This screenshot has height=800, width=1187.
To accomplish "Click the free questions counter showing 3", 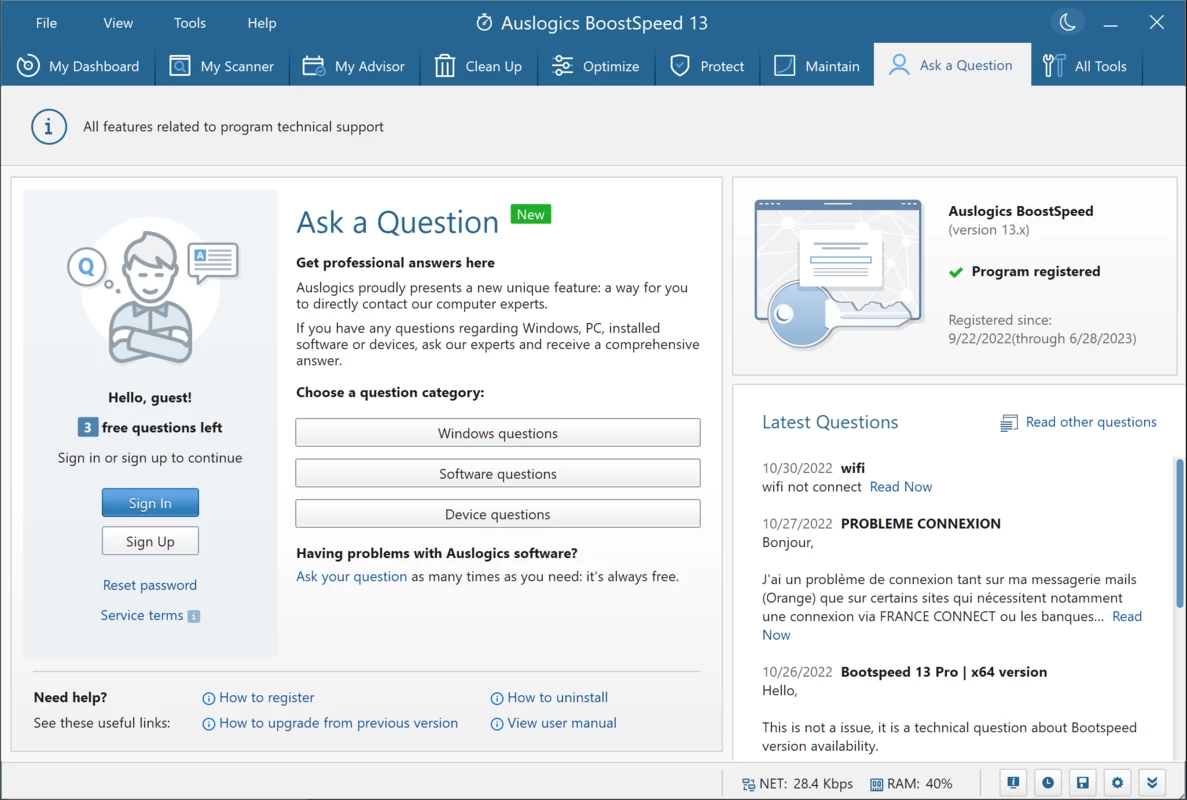I will pyautogui.click(x=87, y=428).
